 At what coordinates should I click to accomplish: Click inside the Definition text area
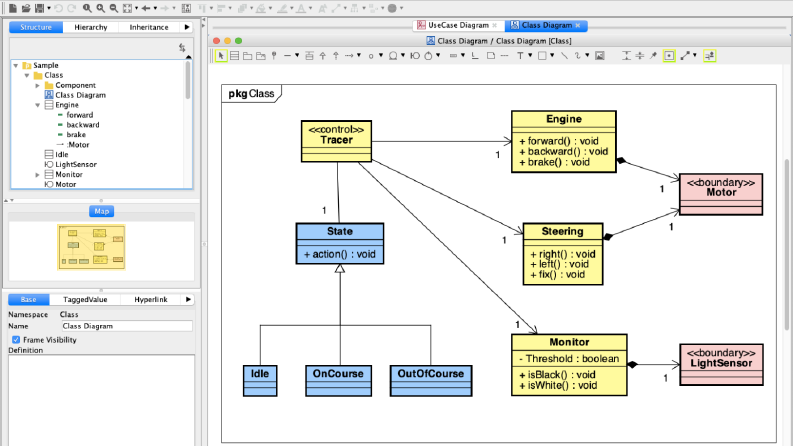(x=101, y=399)
